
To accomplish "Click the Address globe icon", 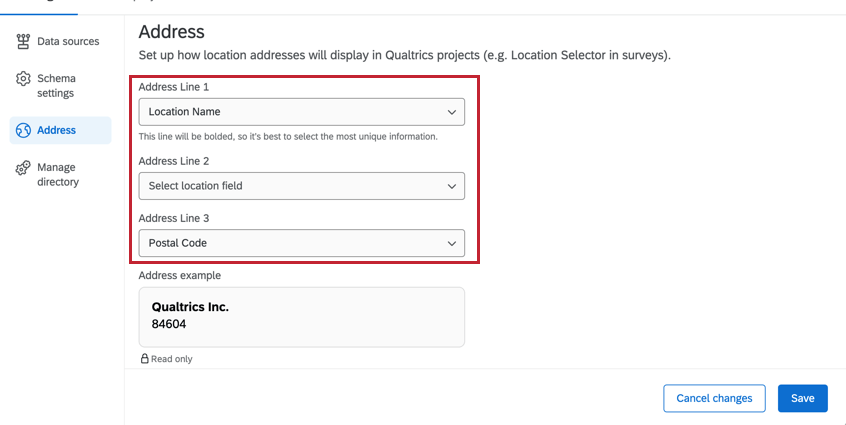I will coord(23,130).
